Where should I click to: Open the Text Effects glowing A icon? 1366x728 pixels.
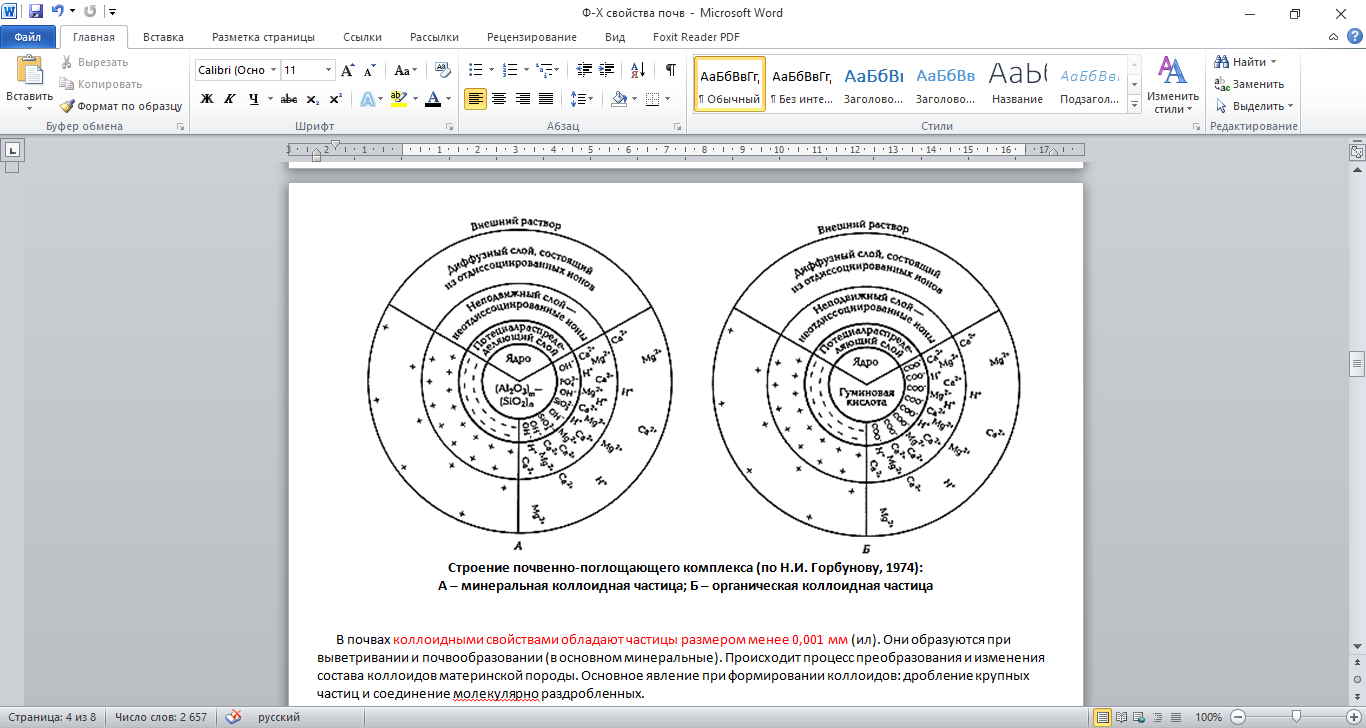click(367, 99)
